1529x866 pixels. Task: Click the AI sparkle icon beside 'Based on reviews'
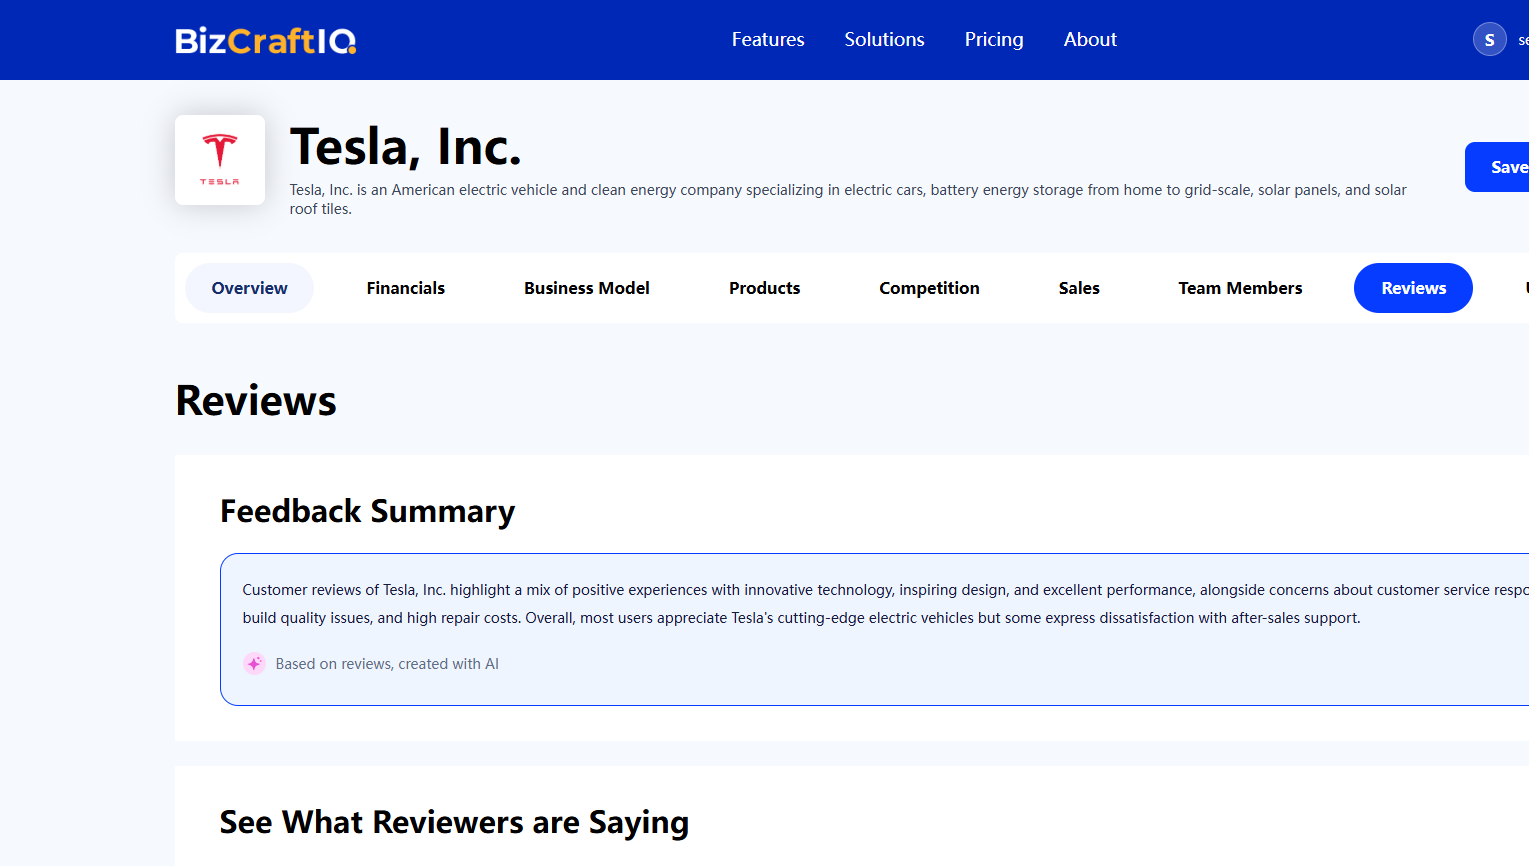[x=254, y=663]
